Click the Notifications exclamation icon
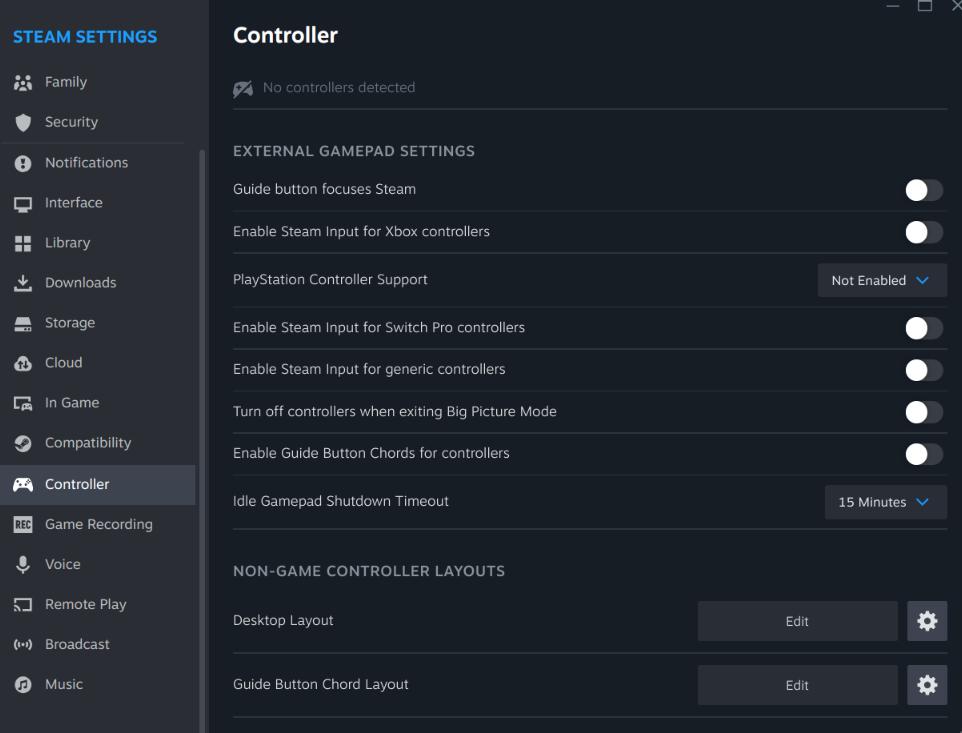Viewport: 962px width, 733px height. [x=23, y=163]
